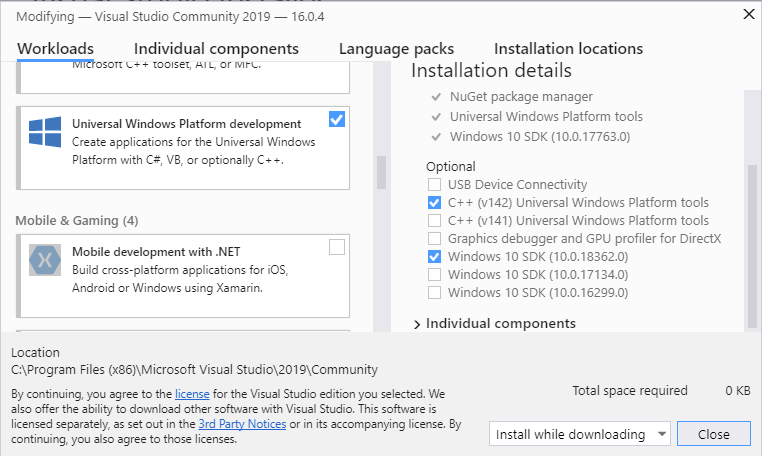Check Windows 10 SDK (10.0.16299.0)
The height and width of the screenshot is (456, 762).
(434, 293)
